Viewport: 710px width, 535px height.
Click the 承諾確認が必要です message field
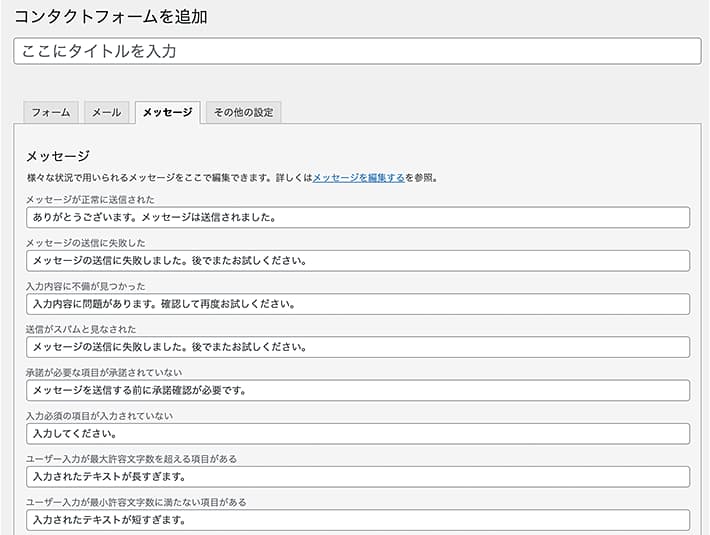point(358,391)
